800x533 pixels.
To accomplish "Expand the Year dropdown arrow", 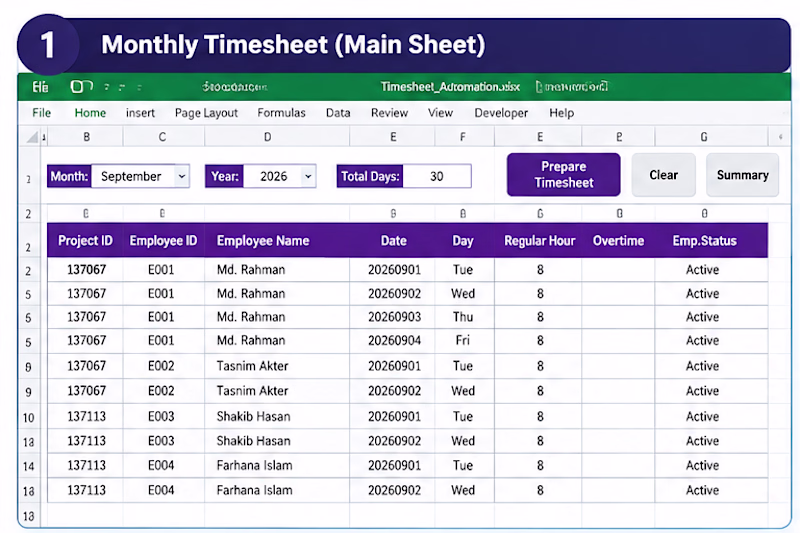I will [308, 176].
